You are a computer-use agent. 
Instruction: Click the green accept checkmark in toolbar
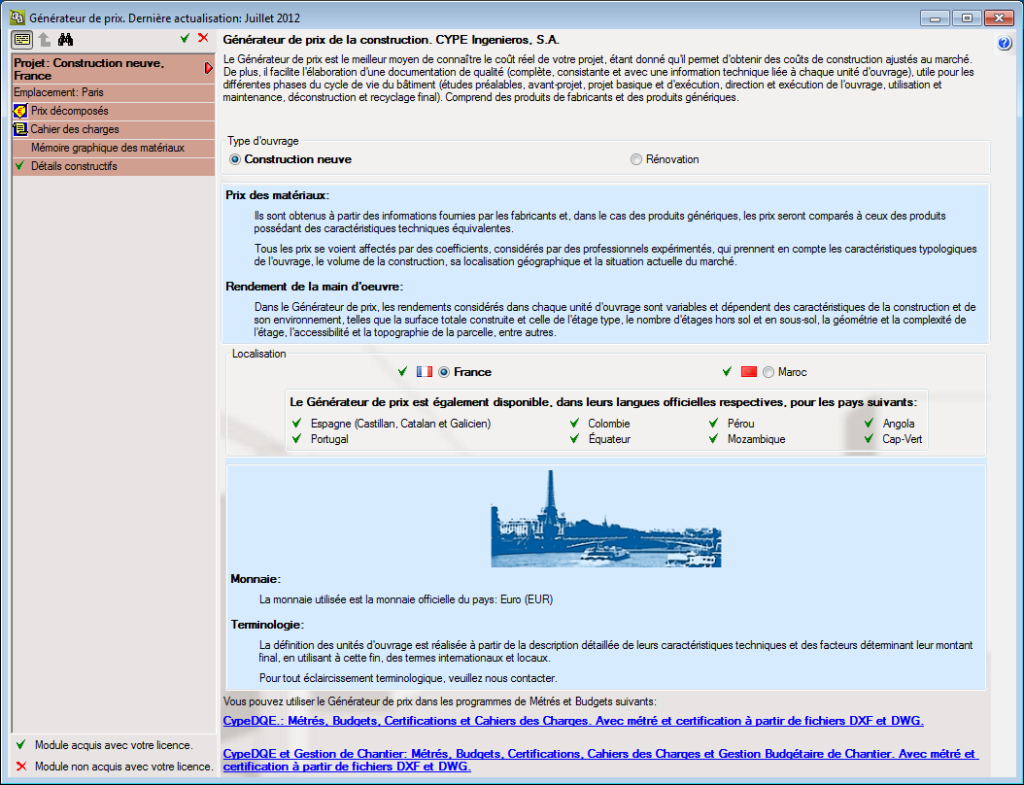pyautogui.click(x=185, y=39)
